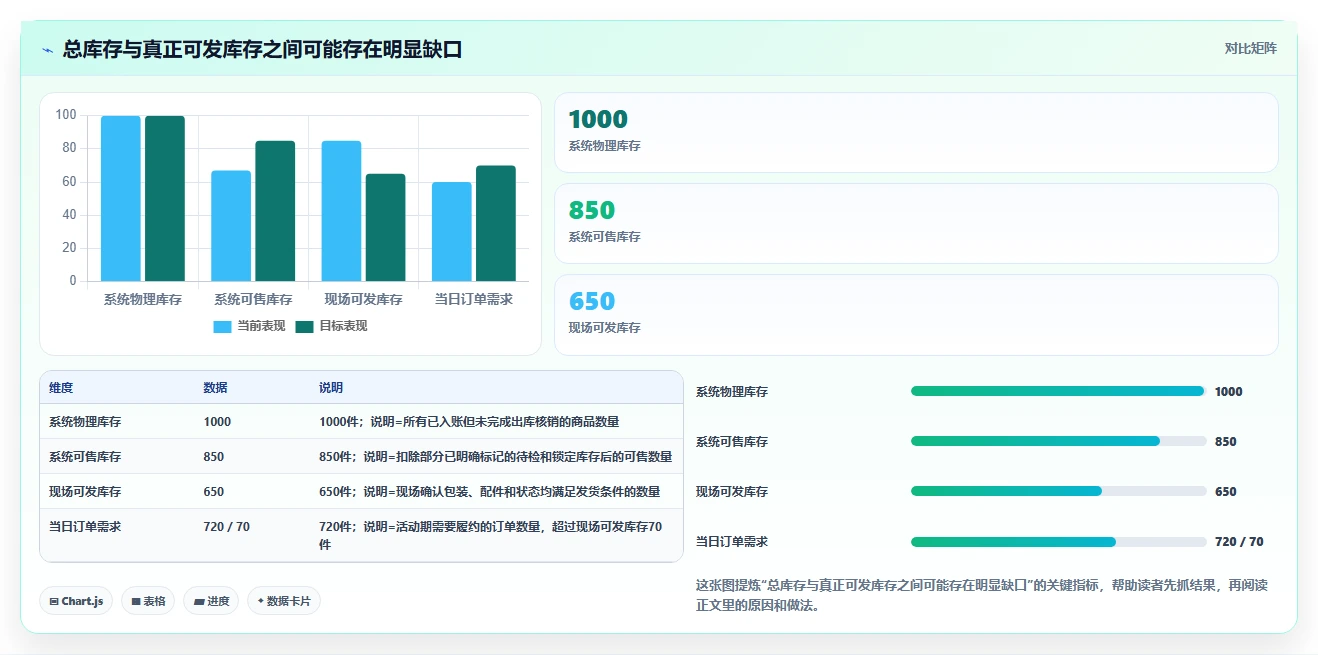
Task: Click the 系统可售库存 label in the progress list
Action: tap(732, 442)
